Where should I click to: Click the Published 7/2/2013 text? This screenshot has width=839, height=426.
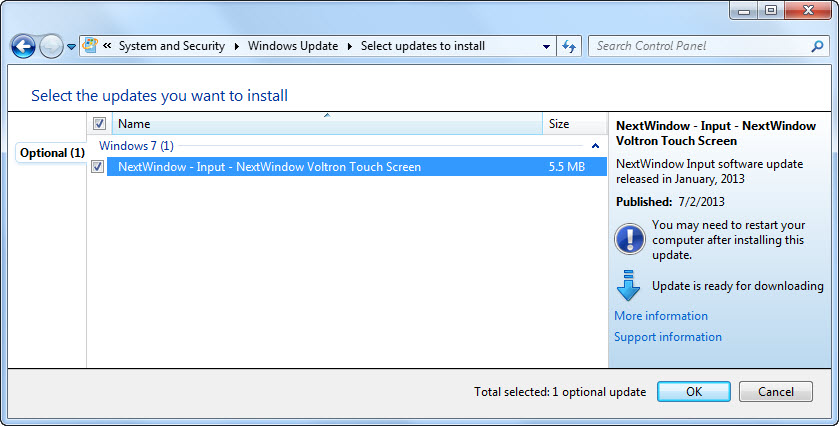coord(670,202)
